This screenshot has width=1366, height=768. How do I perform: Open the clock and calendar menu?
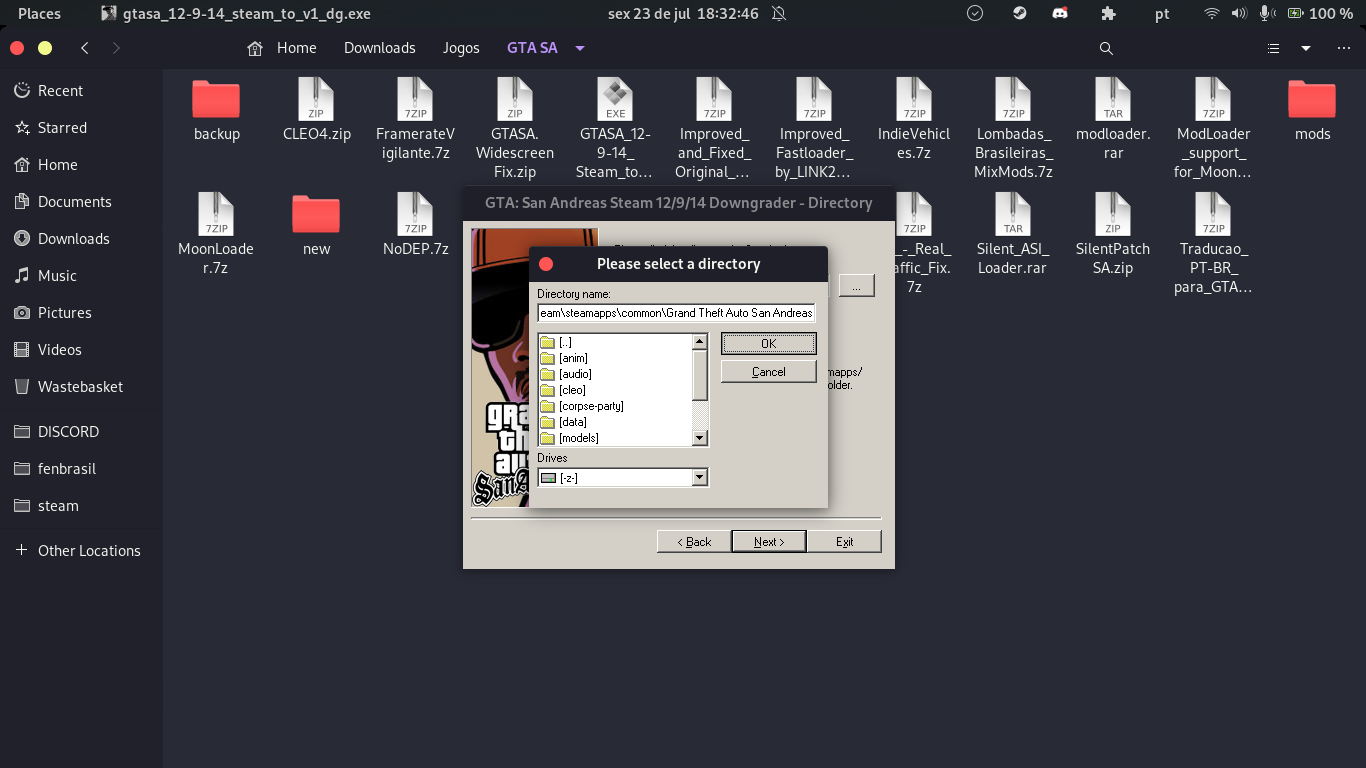click(x=683, y=14)
